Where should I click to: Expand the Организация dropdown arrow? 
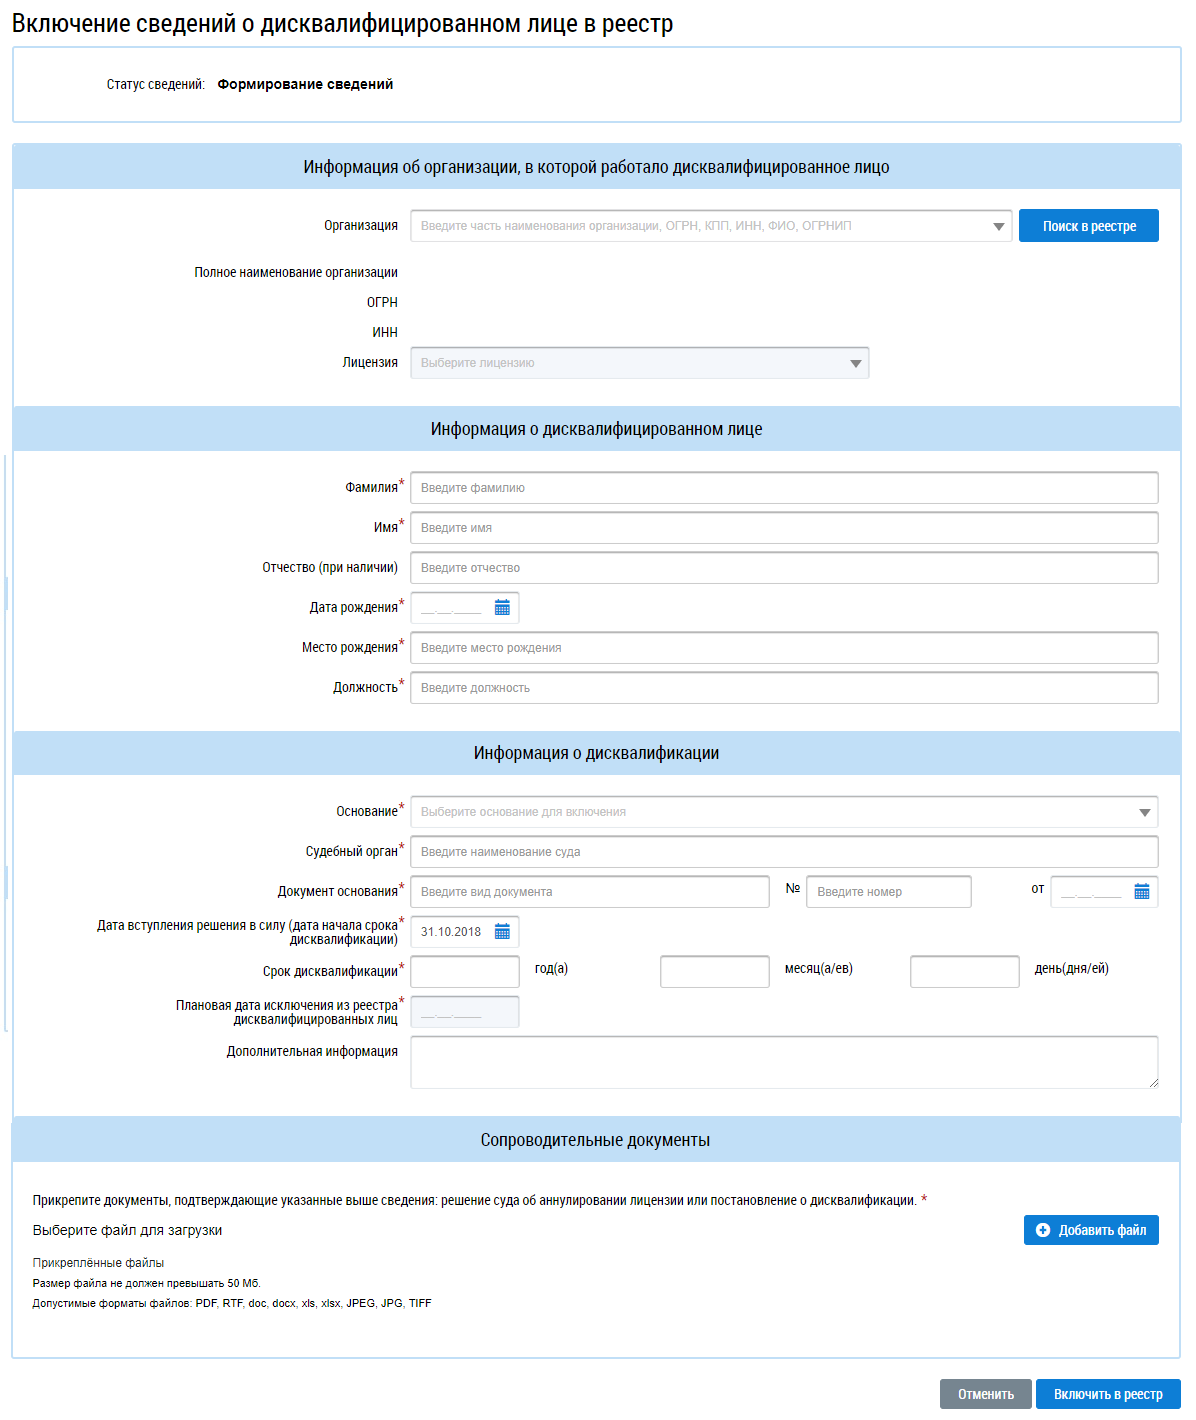pos(998,226)
